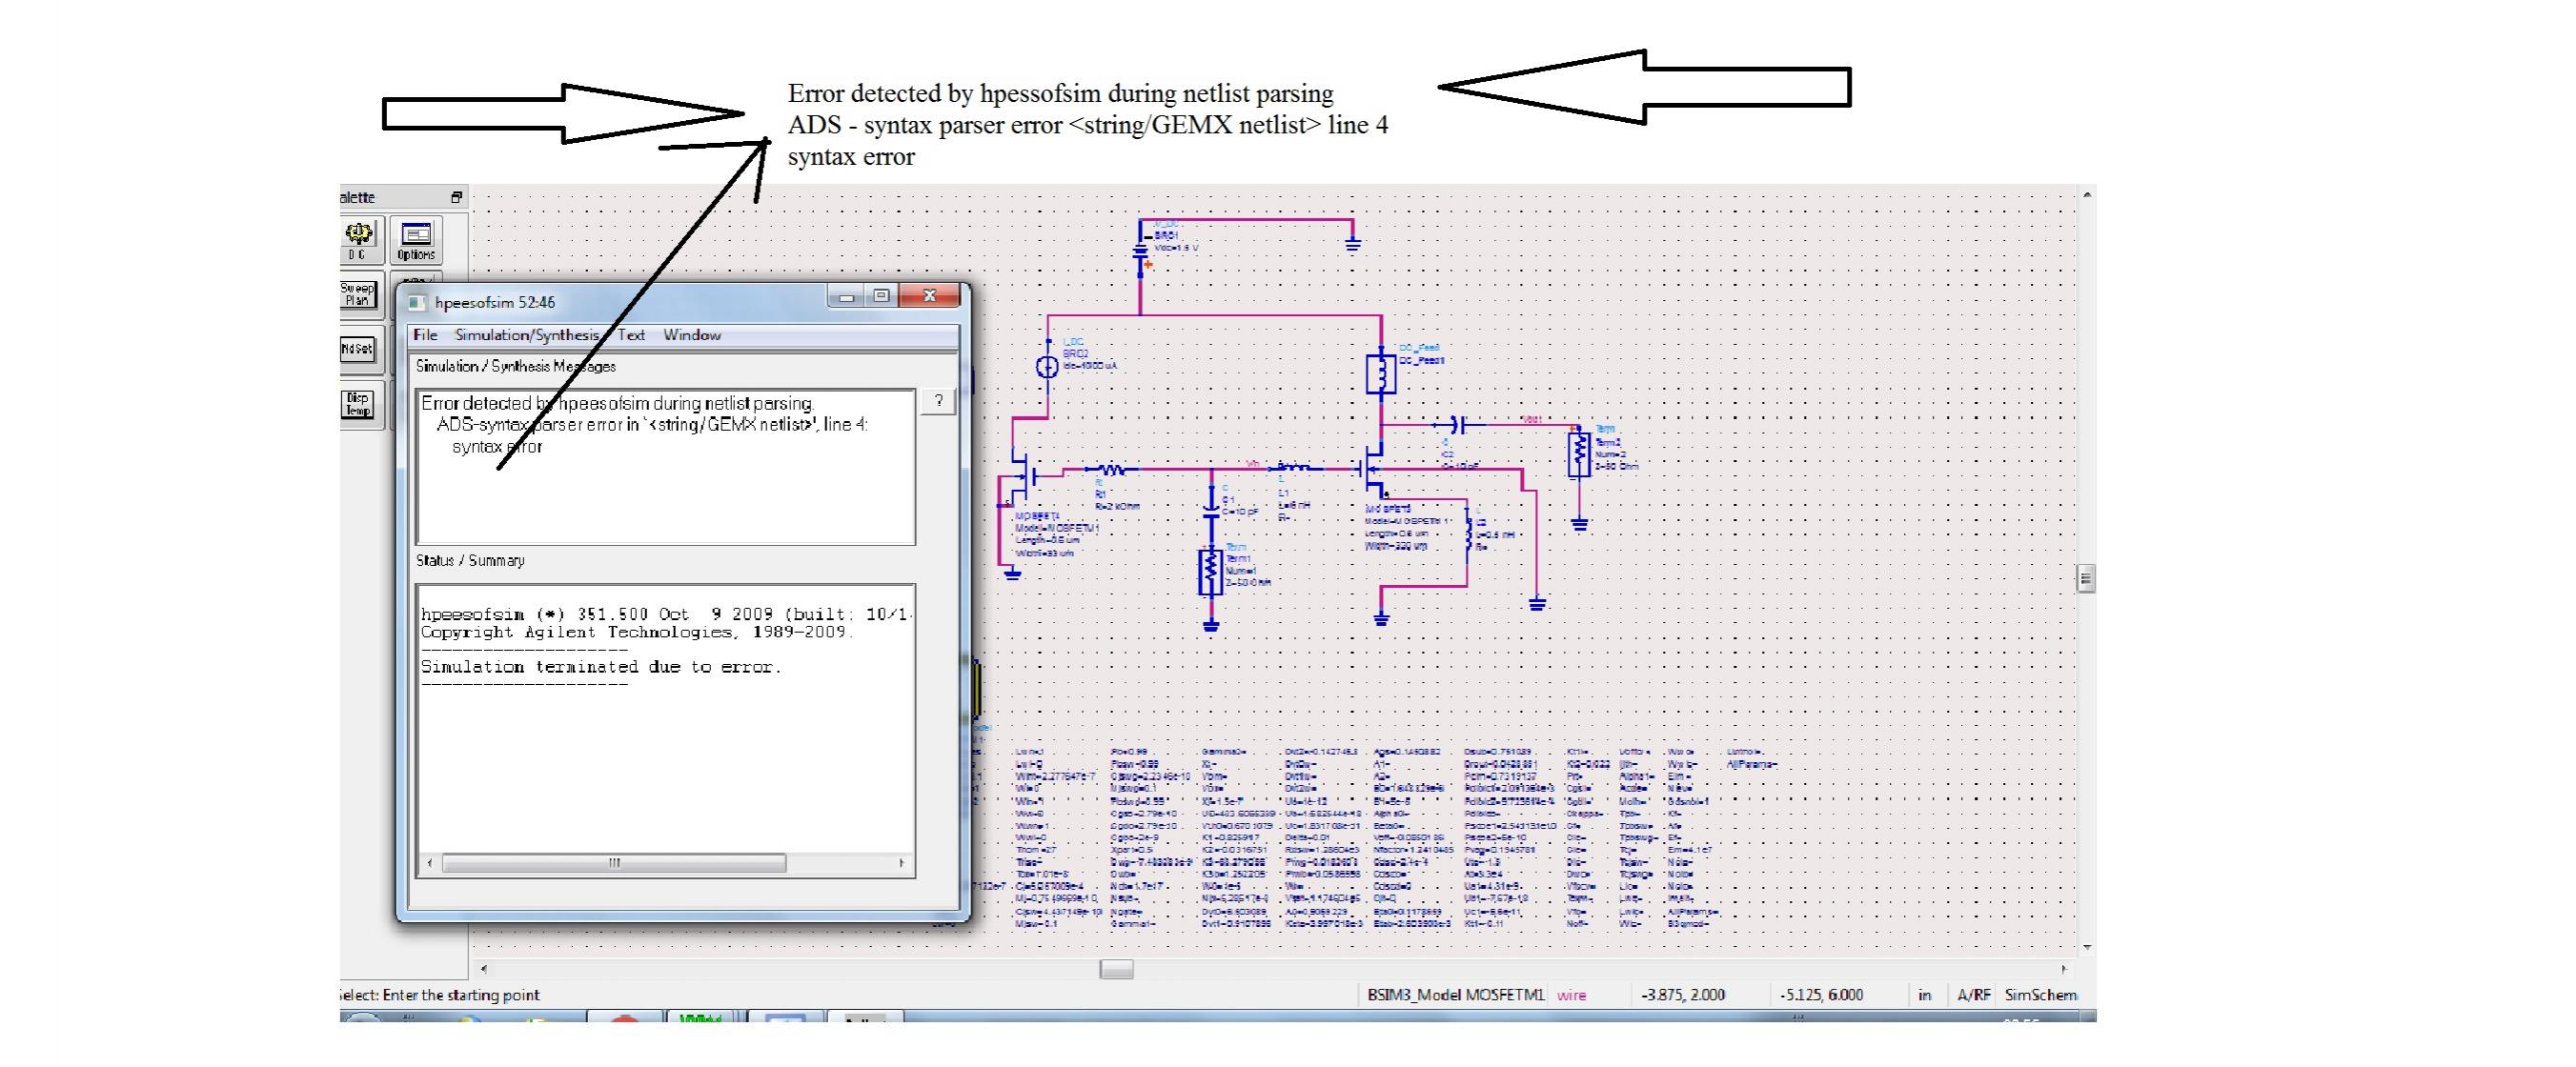Open the Text menu in hpeesofsim
The height and width of the screenshot is (1067, 2576).
point(631,335)
